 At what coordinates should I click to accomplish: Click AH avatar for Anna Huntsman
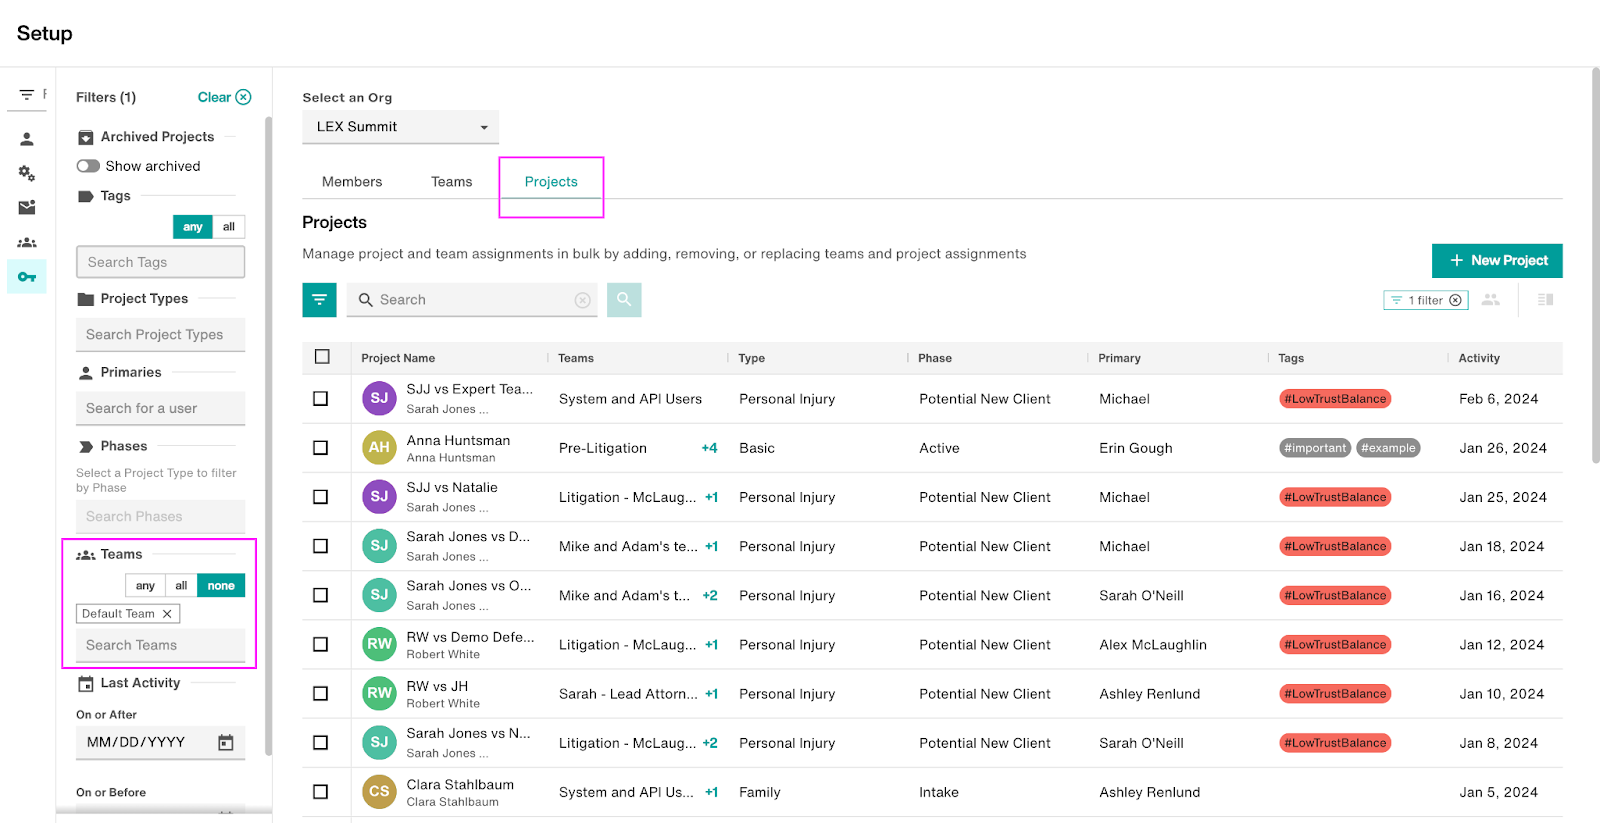click(379, 447)
